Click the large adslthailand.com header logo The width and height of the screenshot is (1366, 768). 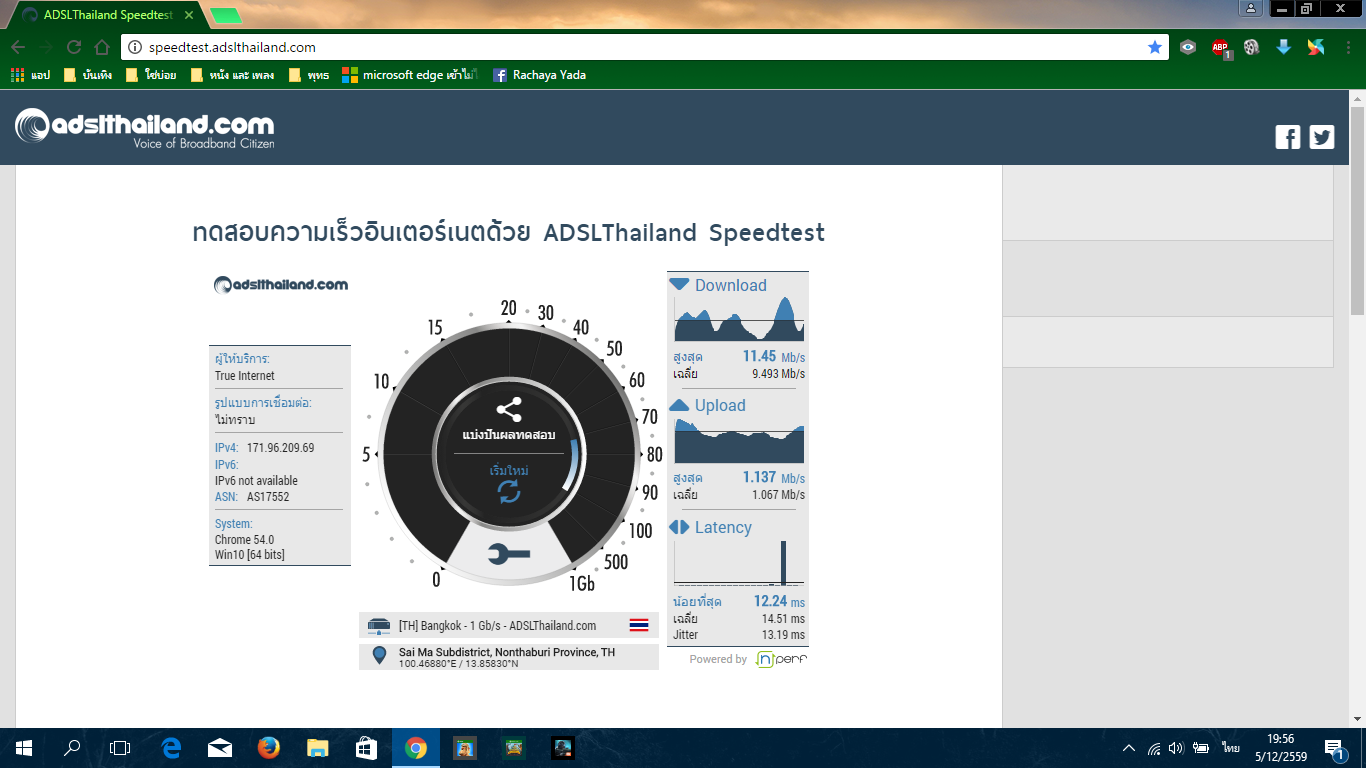[x=145, y=129]
